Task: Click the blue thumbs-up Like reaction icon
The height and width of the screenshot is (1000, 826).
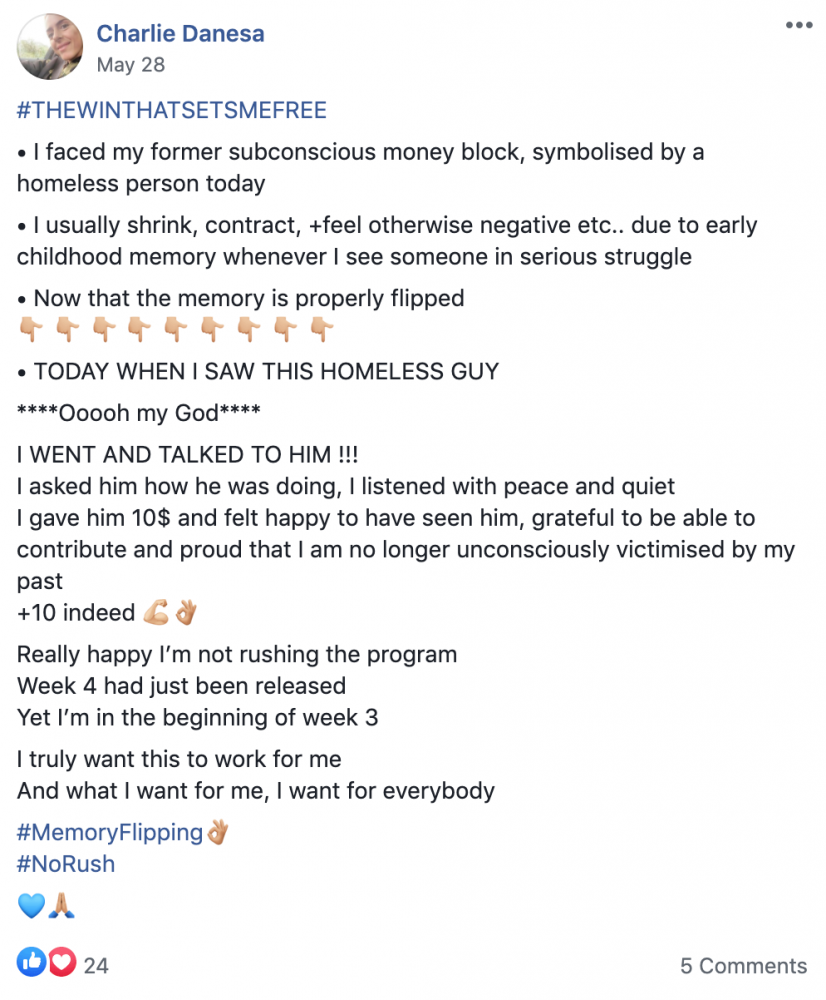Action: [31, 962]
